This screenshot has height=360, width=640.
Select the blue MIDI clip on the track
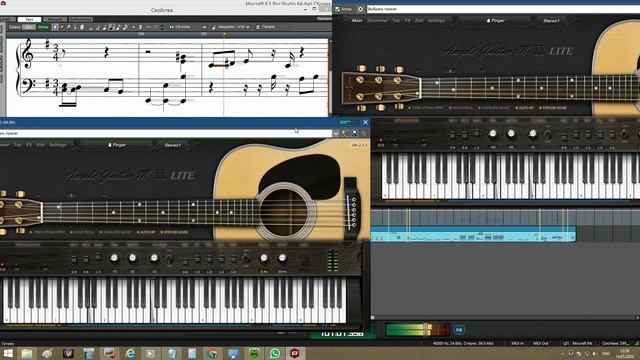point(473,234)
